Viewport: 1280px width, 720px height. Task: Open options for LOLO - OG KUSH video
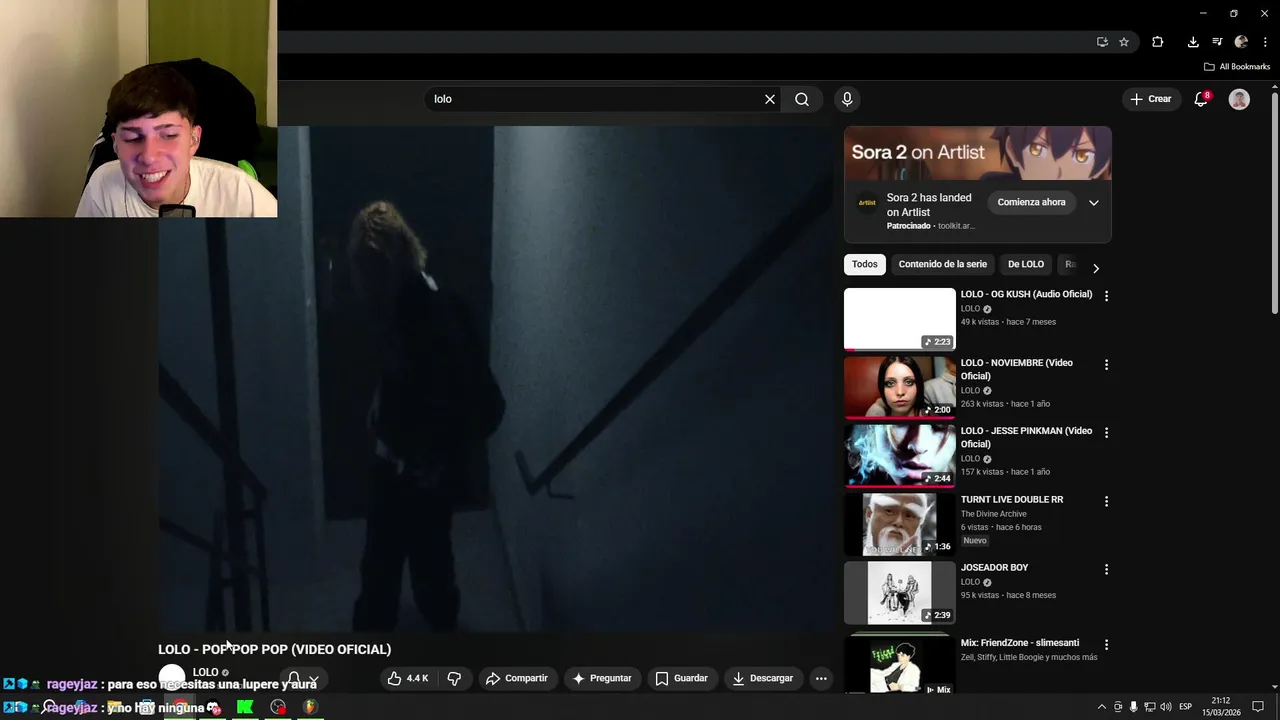point(1106,296)
